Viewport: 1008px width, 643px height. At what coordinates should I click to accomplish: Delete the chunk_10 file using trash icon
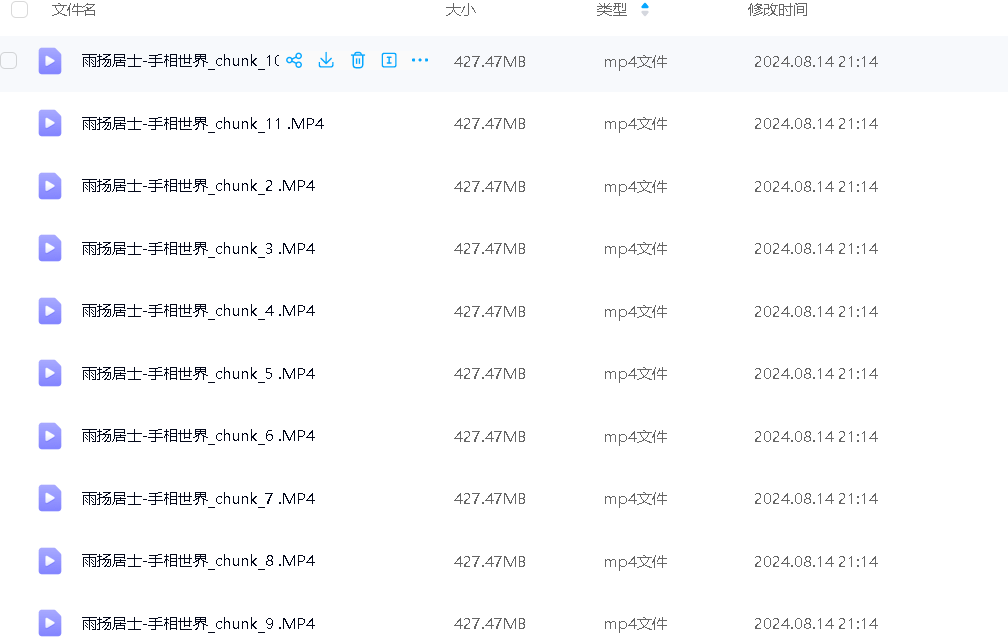(x=358, y=61)
